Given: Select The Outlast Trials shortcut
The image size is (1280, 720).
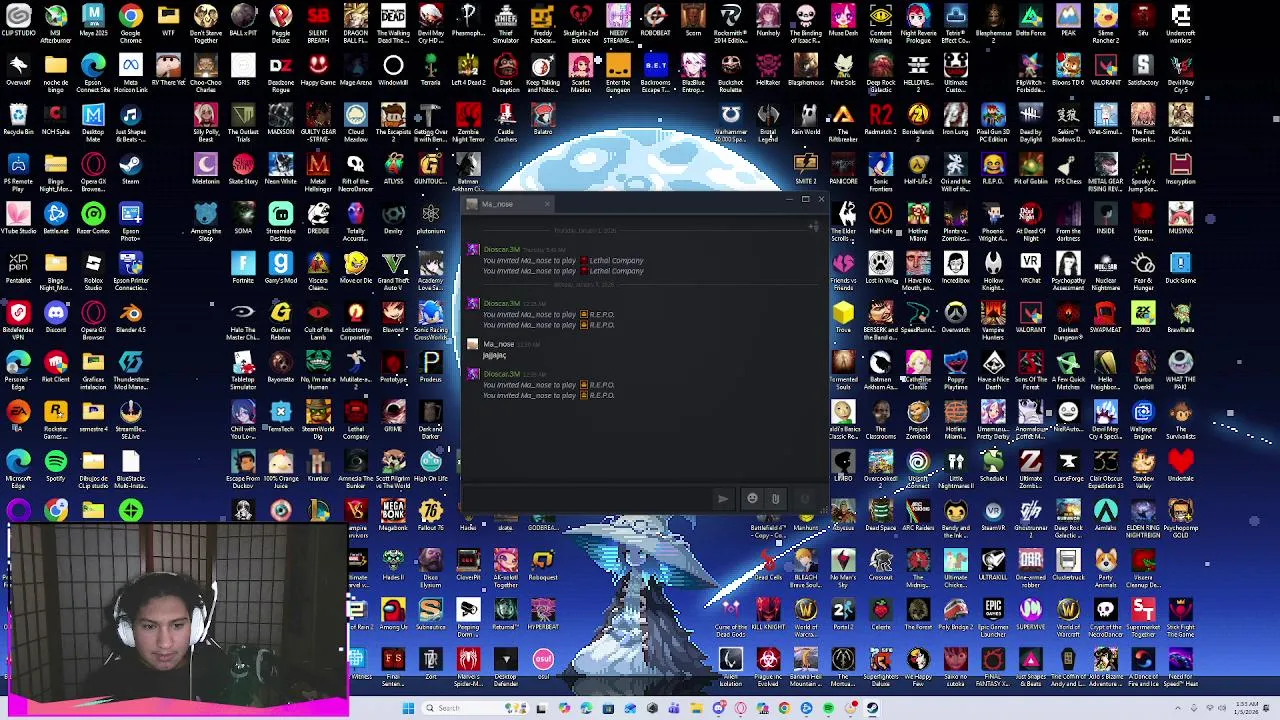Looking at the screenshot, I should point(243,120).
